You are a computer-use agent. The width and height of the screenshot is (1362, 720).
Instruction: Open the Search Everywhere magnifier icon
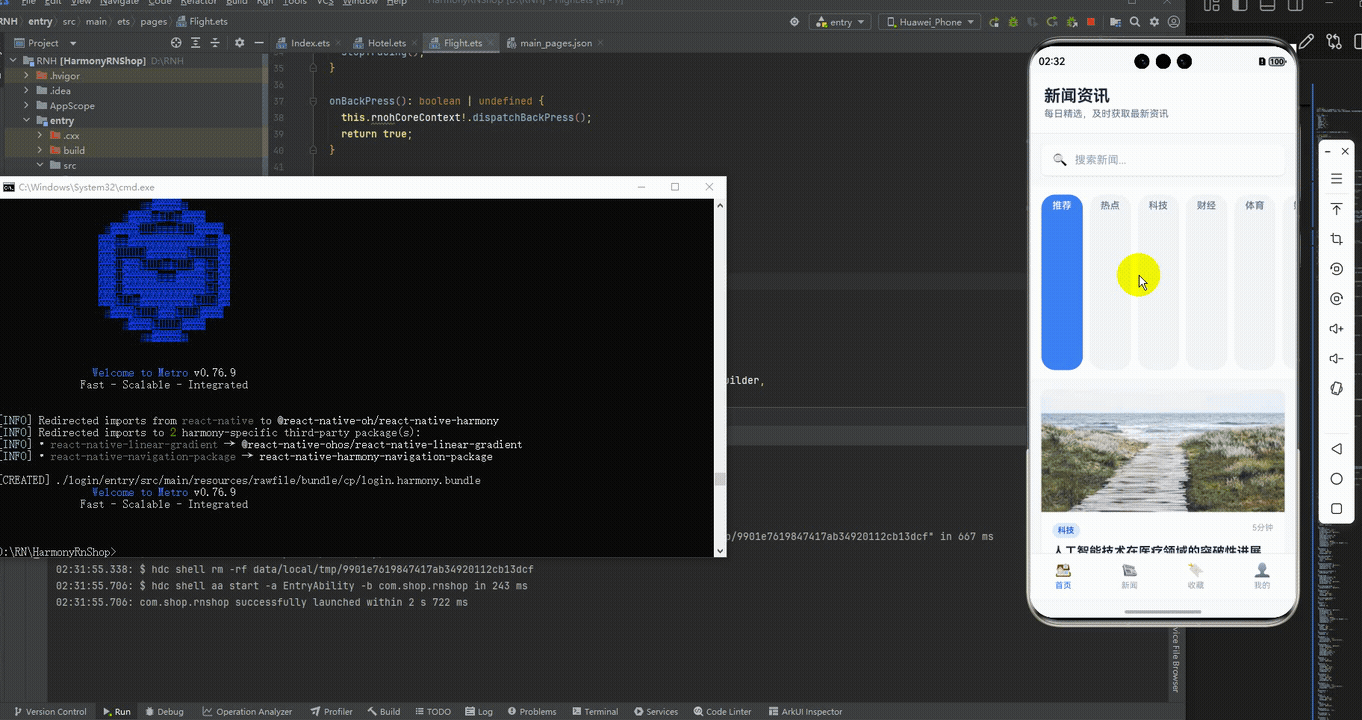[1135, 22]
